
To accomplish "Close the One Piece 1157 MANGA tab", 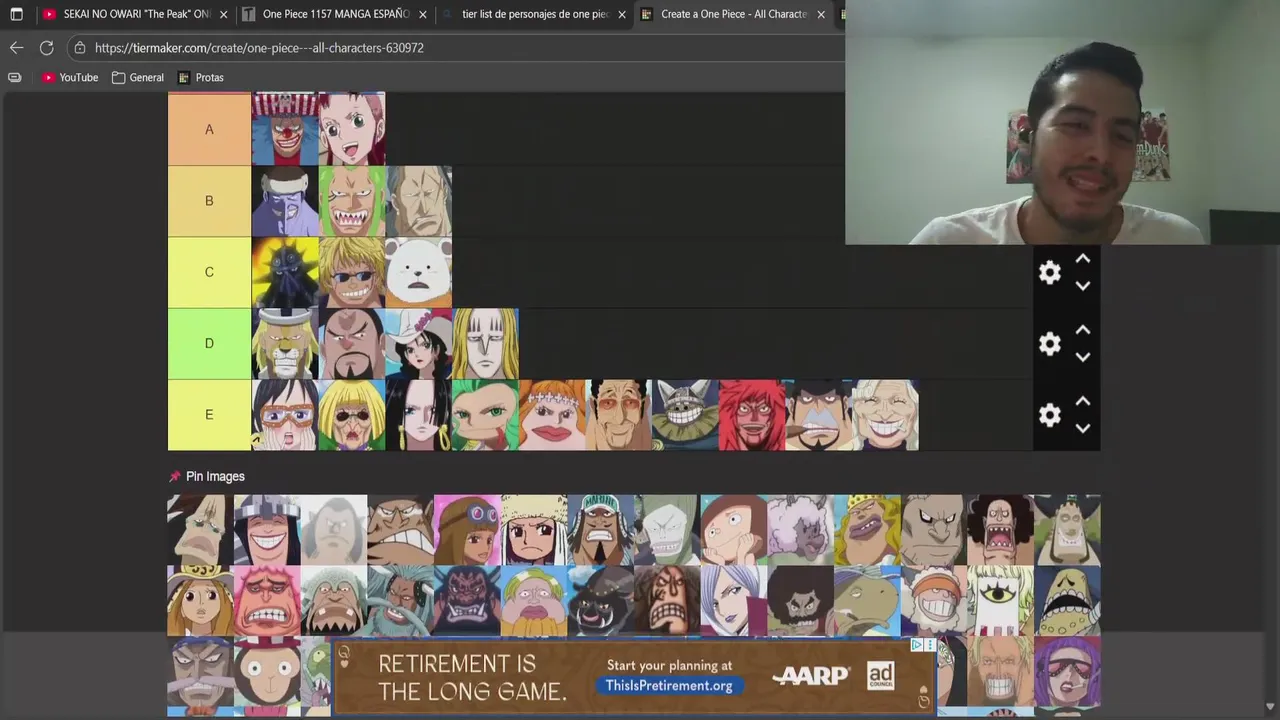I will click(423, 14).
